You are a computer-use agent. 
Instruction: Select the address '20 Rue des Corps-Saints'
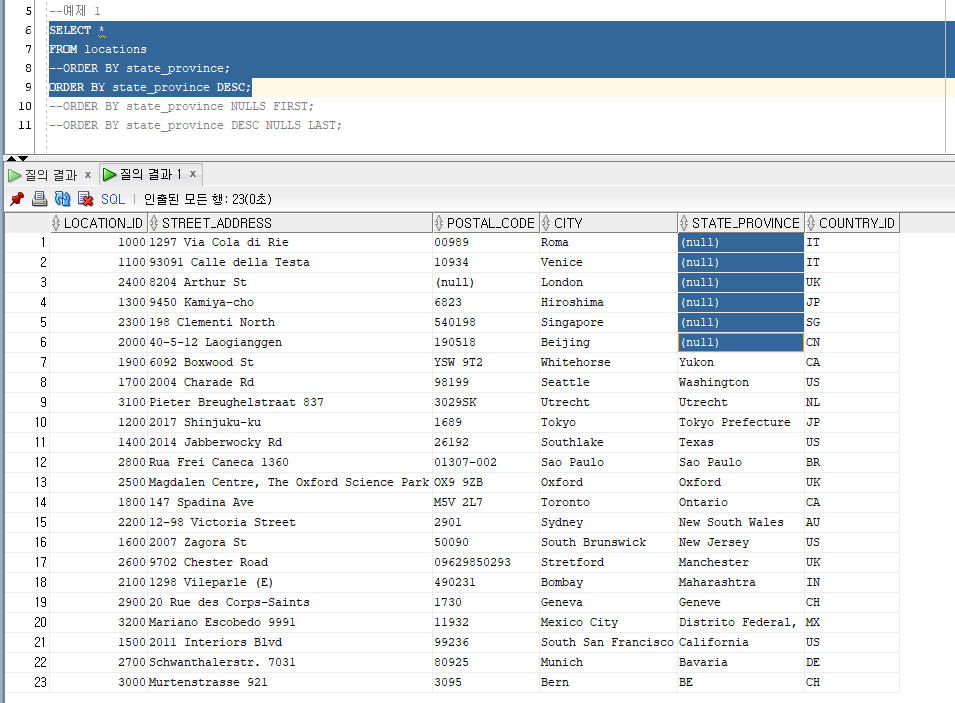pos(290,602)
